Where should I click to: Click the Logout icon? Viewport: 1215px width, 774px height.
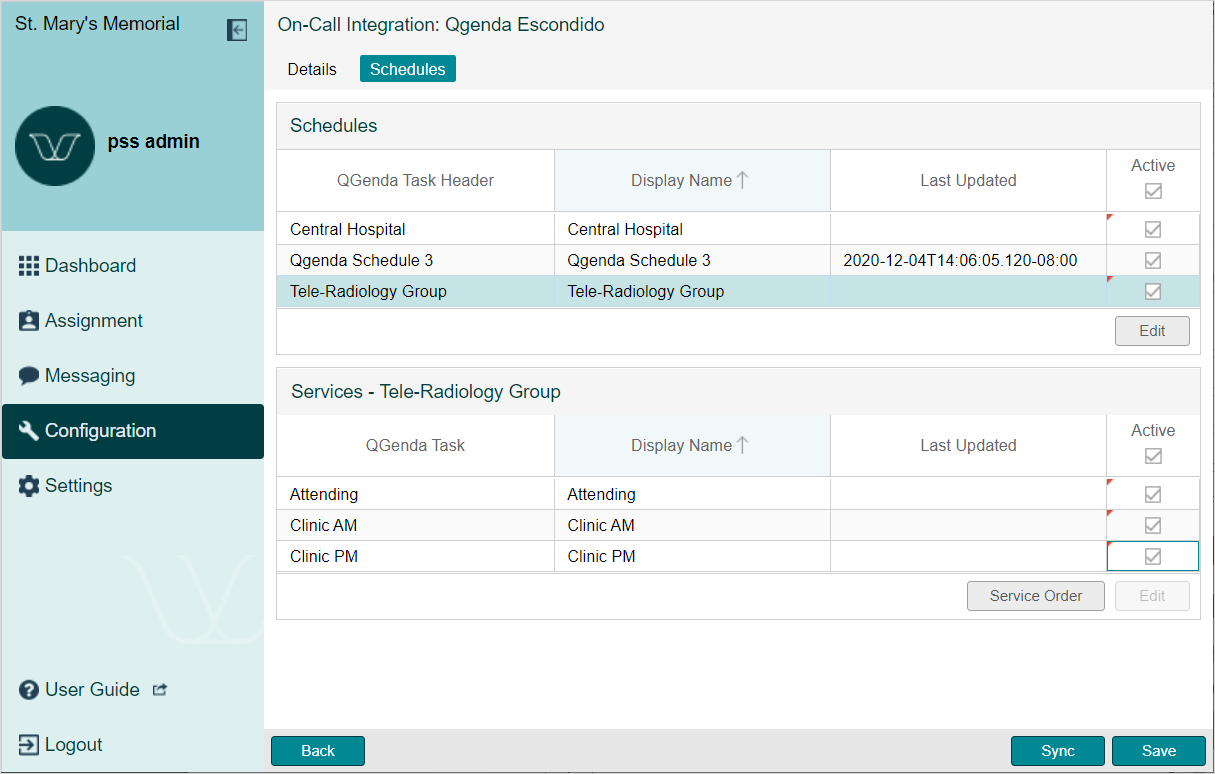29,745
